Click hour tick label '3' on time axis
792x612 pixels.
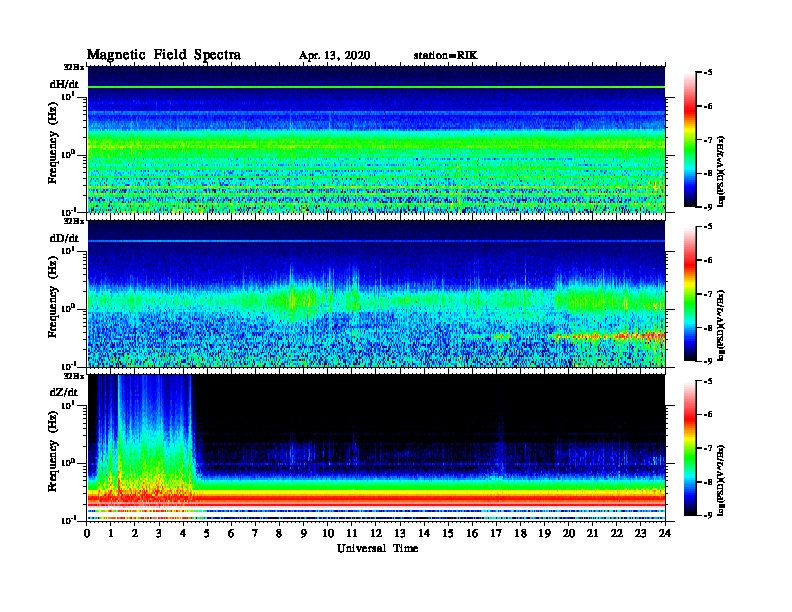[159, 533]
